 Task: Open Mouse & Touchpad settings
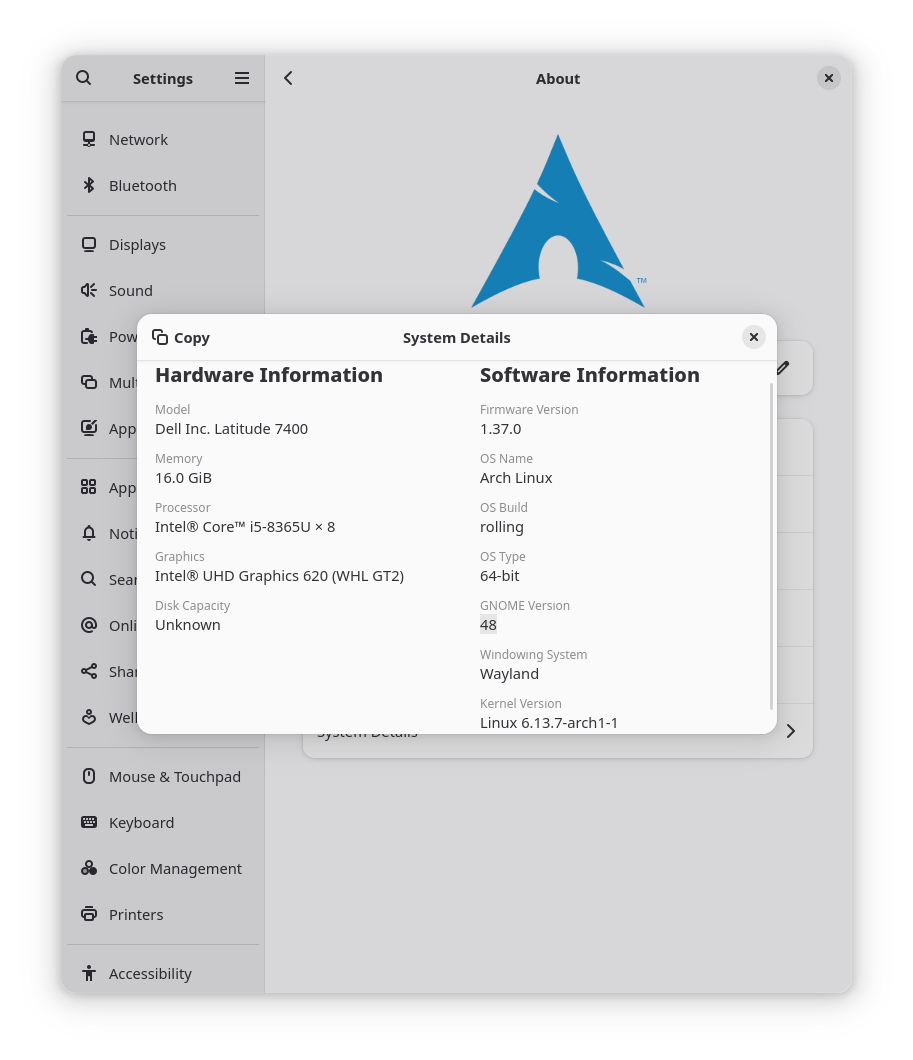click(x=163, y=776)
